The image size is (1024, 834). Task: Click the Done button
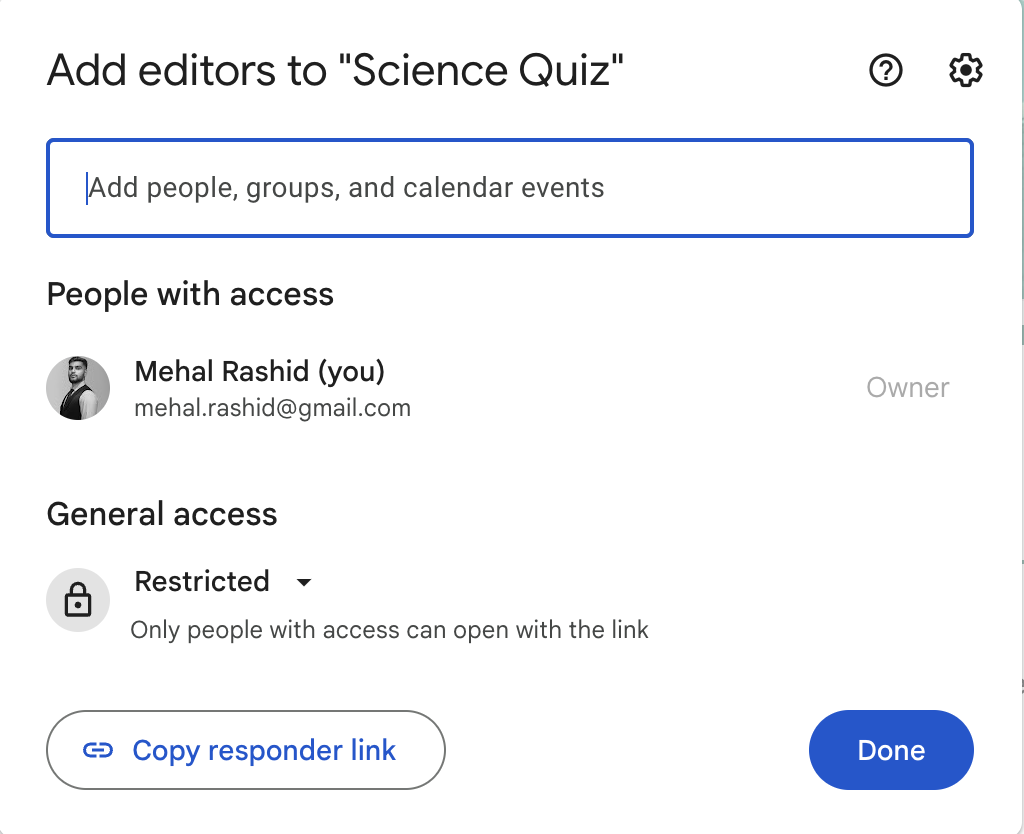click(x=891, y=750)
